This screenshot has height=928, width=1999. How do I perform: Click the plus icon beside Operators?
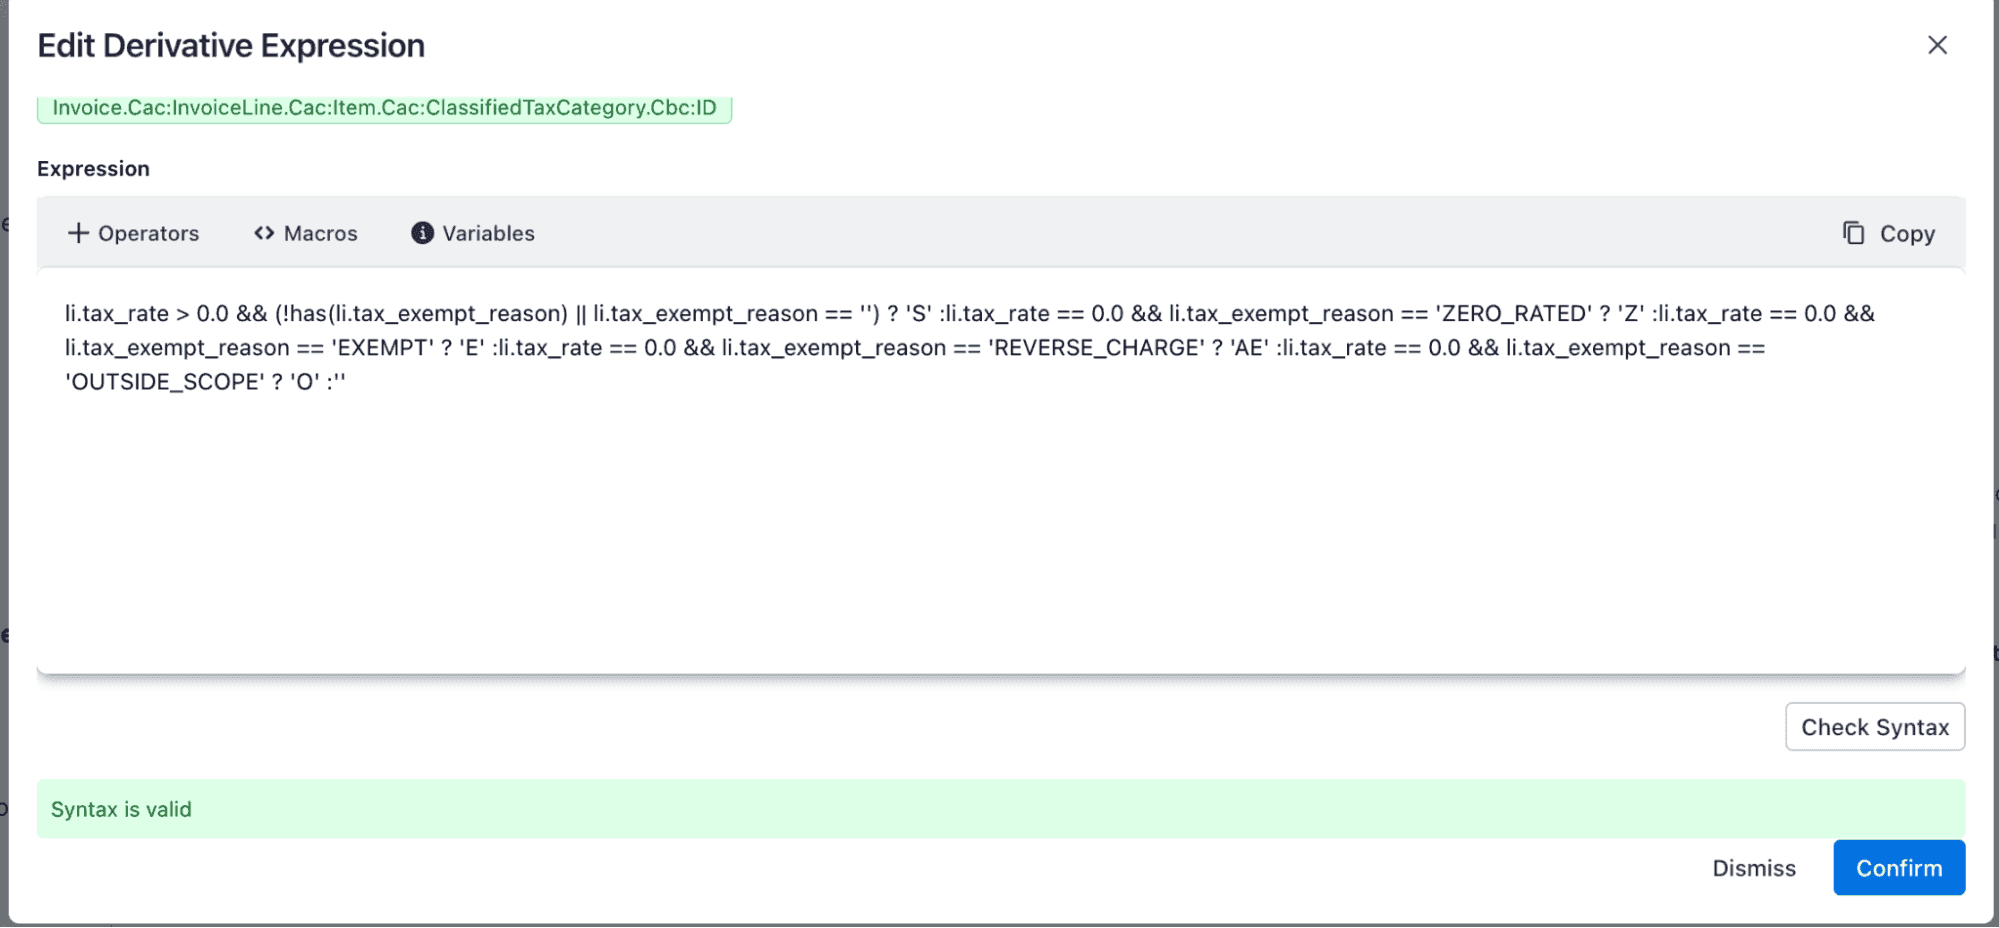click(78, 233)
